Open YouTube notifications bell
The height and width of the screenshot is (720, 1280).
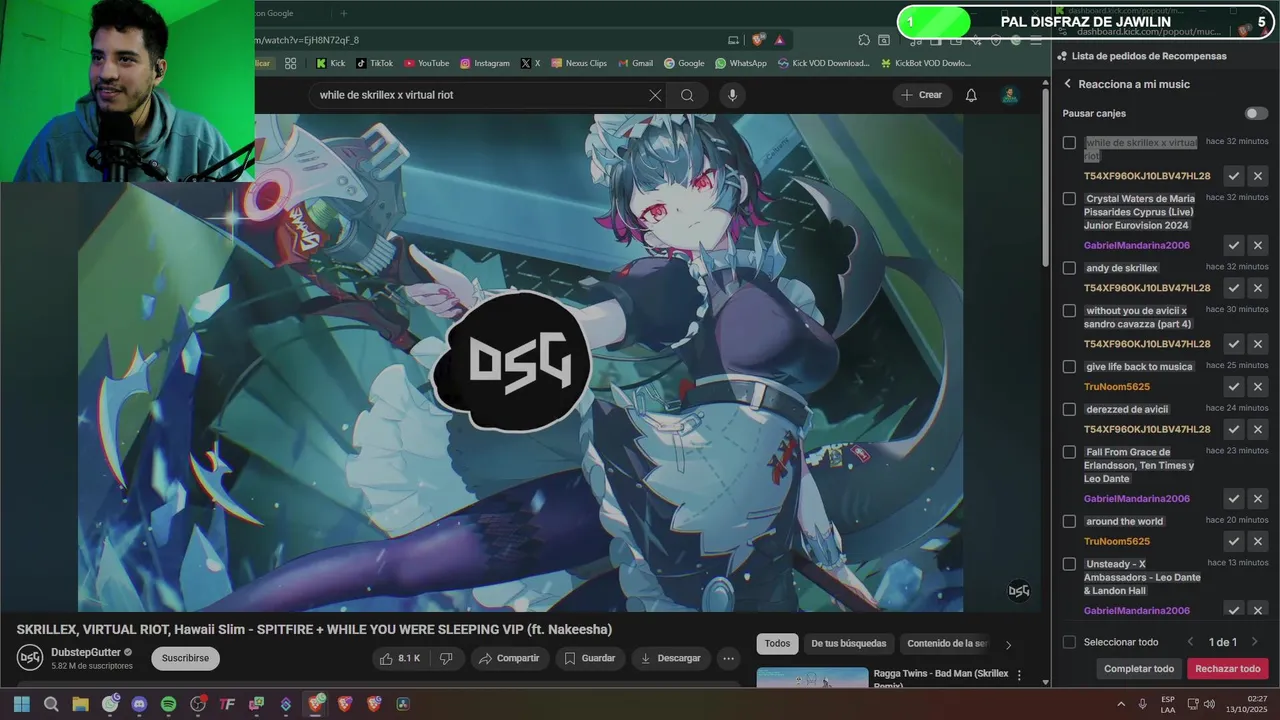click(x=971, y=95)
